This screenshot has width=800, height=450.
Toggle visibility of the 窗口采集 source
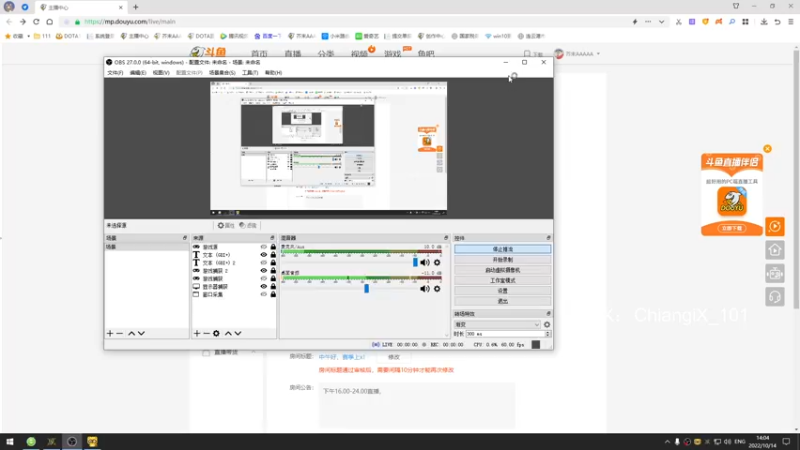[x=264, y=294]
